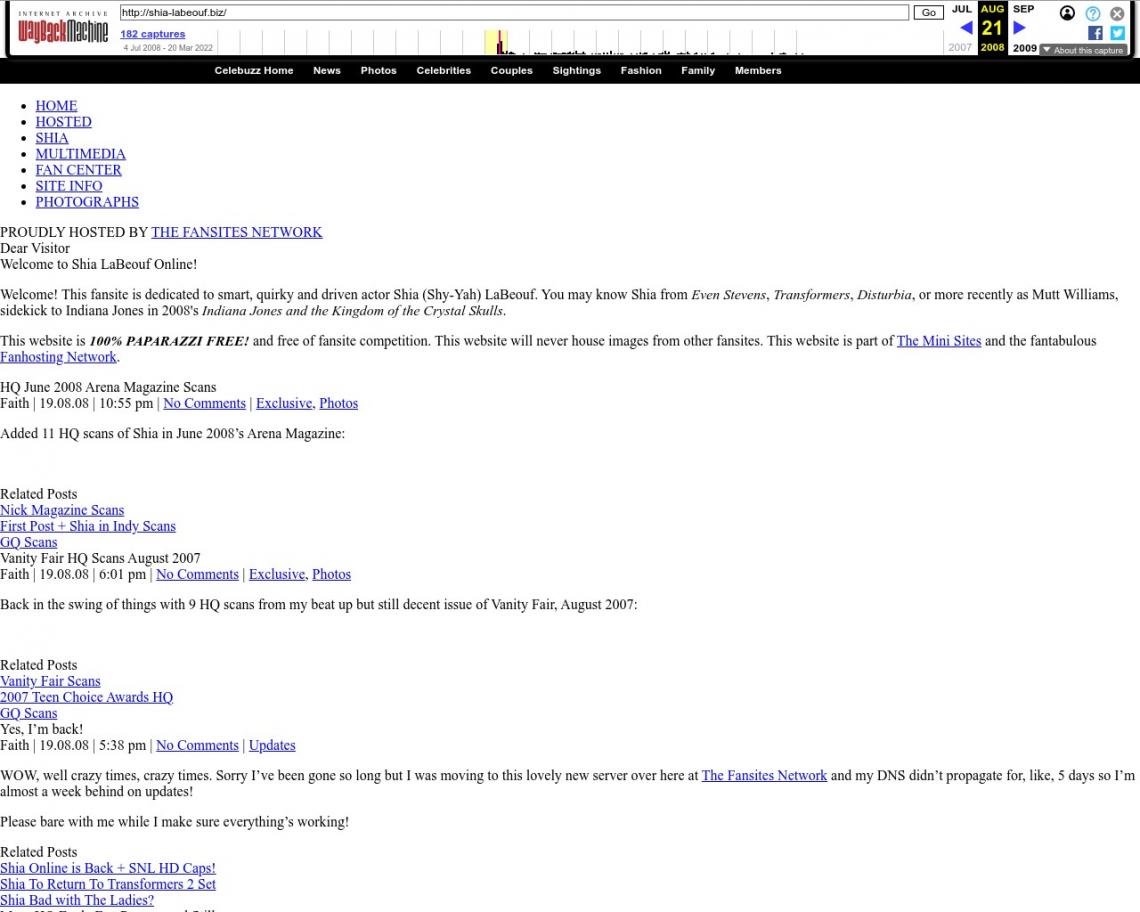Viewport: 1140px width, 912px height.
Task: Open Celebuzz Home menu item
Action: click(x=254, y=71)
